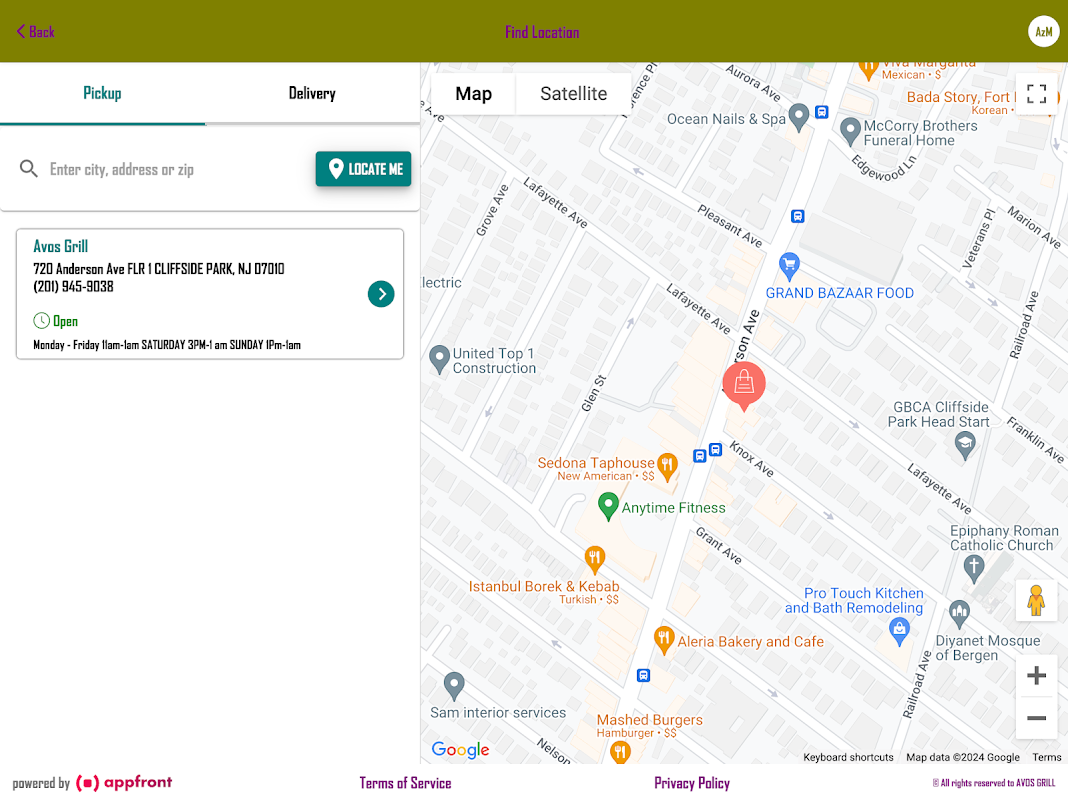Viewport: 1068px width, 800px height.
Task: Click the 720 Anderson Ave address text
Action: point(159,269)
